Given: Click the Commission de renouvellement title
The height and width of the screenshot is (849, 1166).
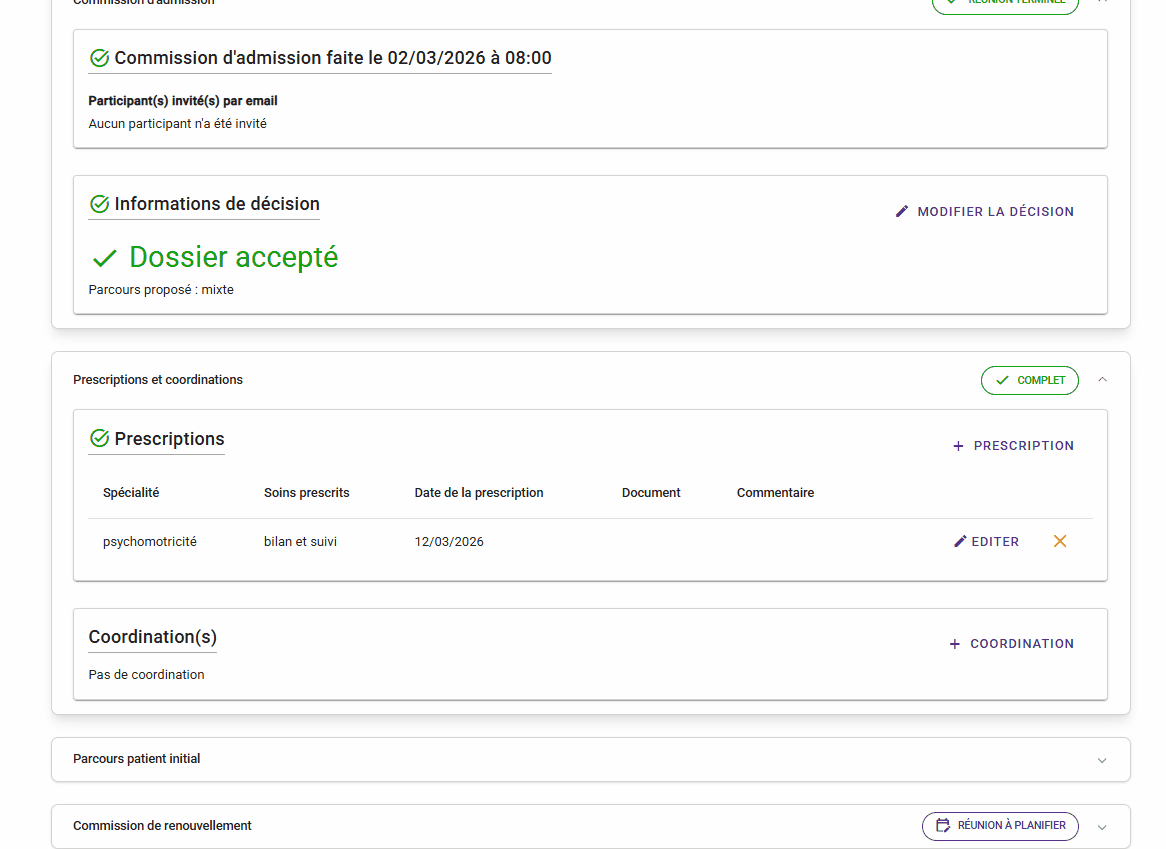Looking at the screenshot, I should coord(162,826).
